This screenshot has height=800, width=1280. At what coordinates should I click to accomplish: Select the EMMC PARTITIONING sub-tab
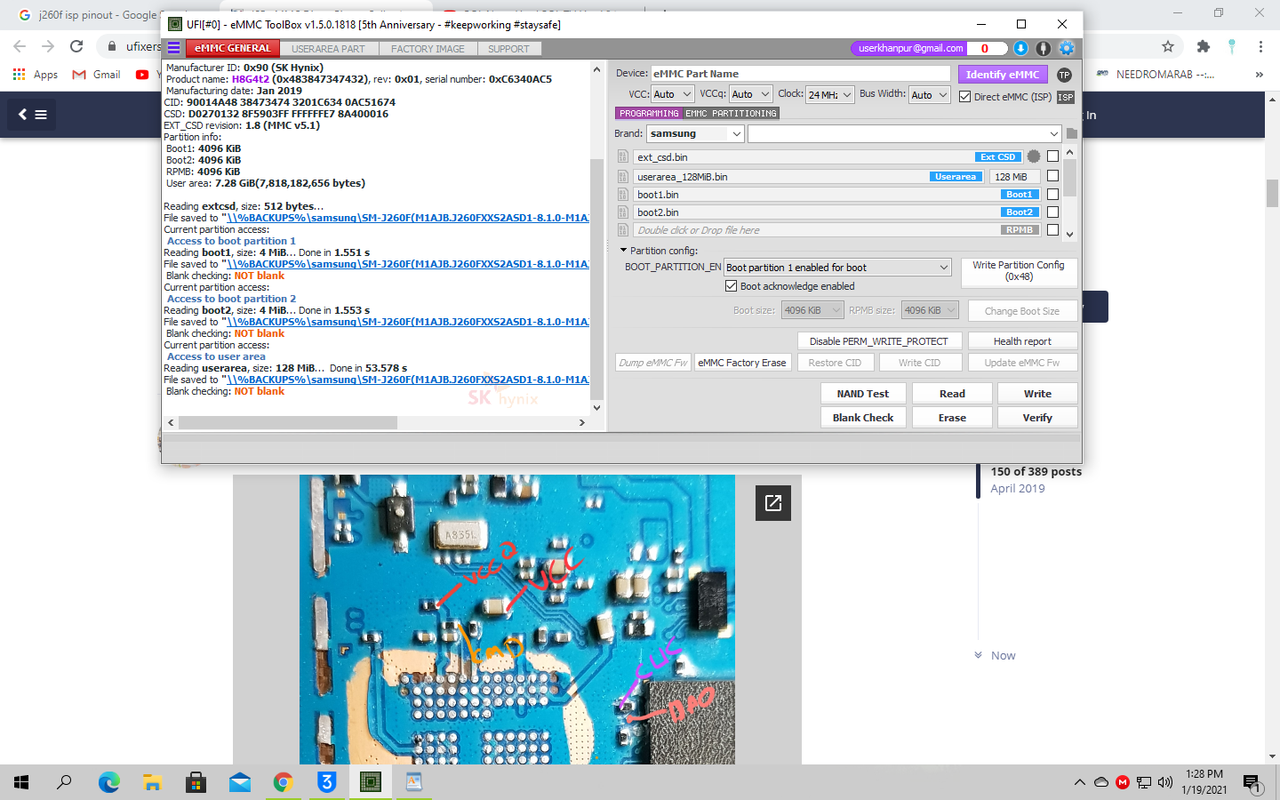tap(731, 113)
